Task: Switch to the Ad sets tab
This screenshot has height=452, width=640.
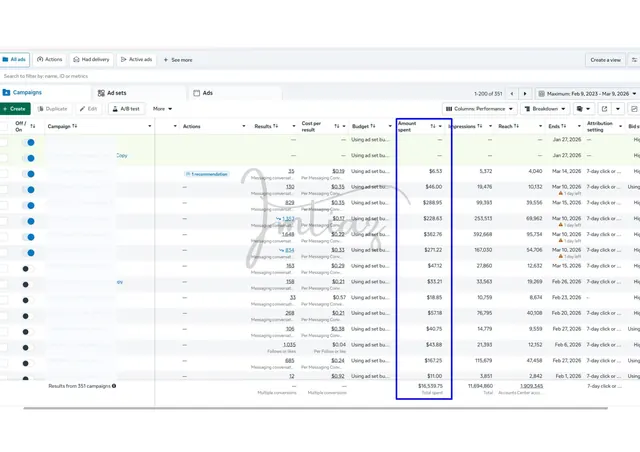Action: point(139,93)
